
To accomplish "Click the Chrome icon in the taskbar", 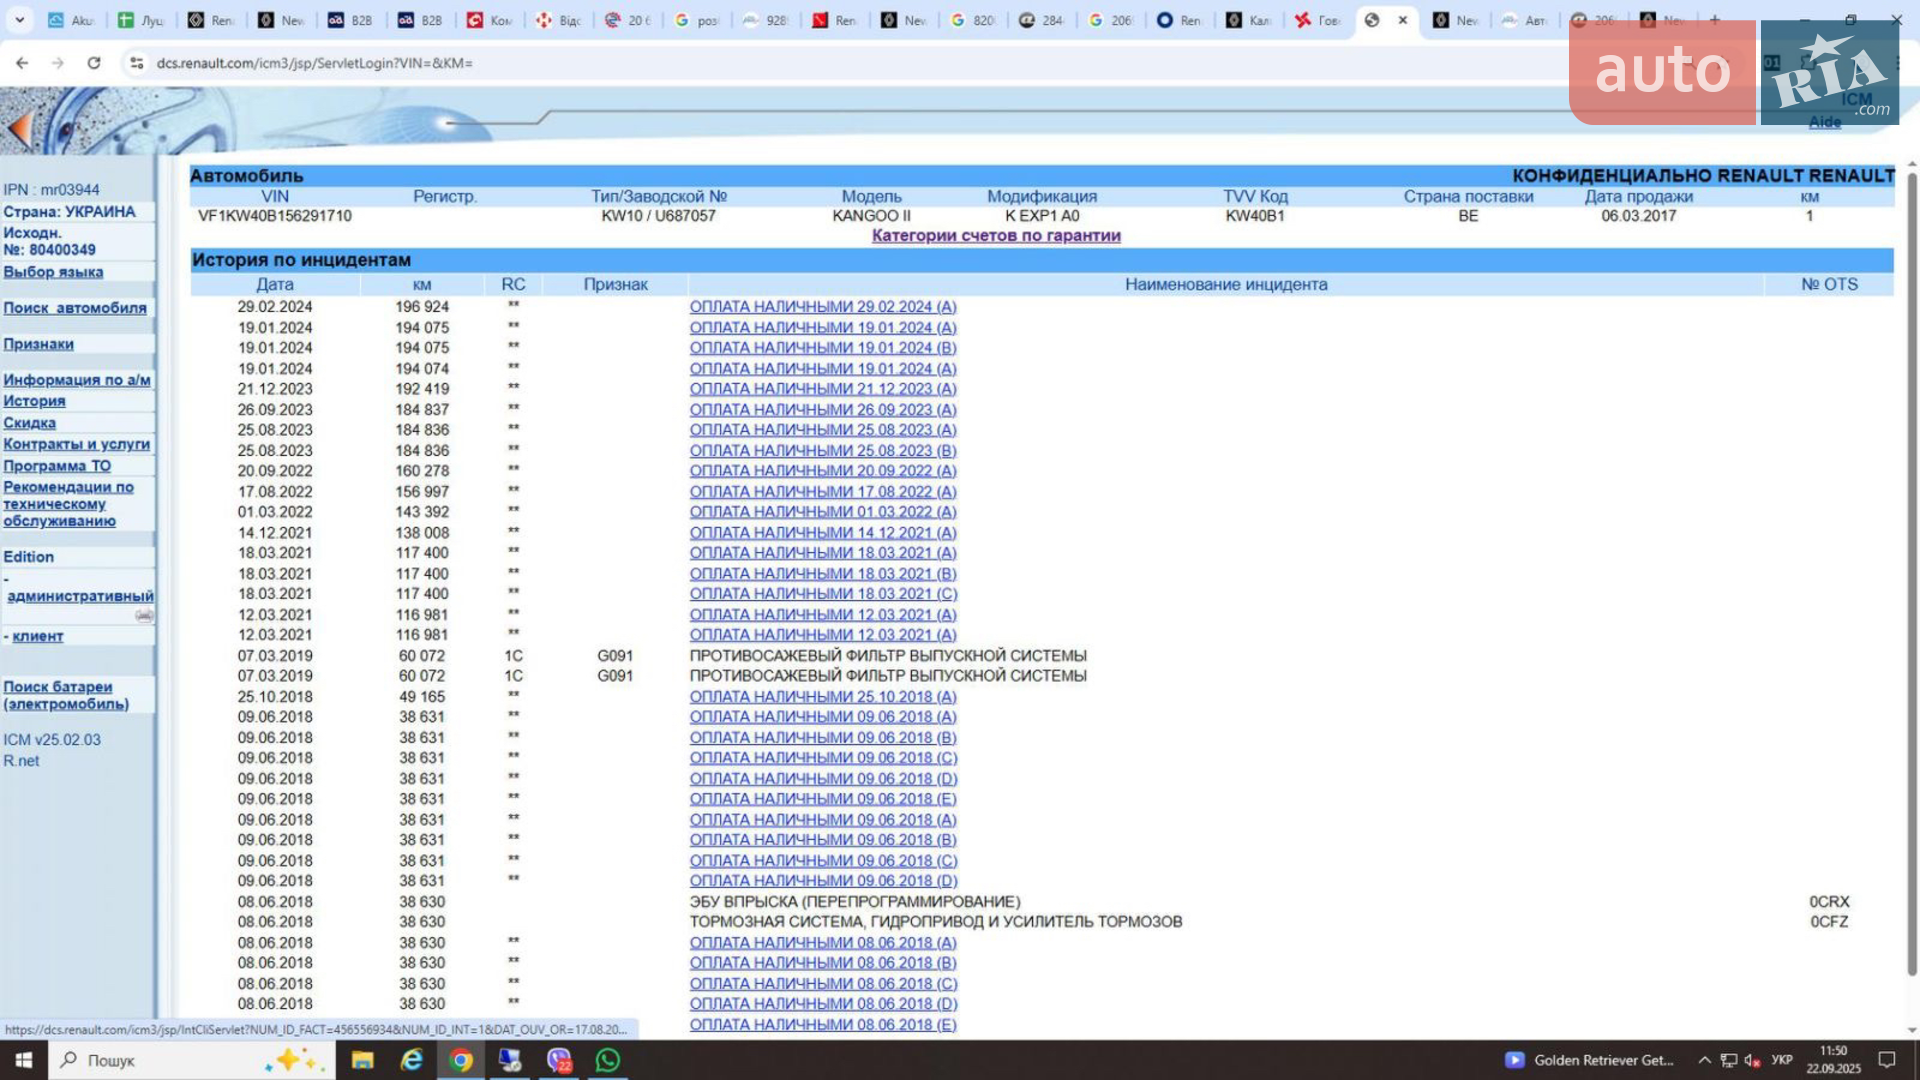I will 460,1060.
